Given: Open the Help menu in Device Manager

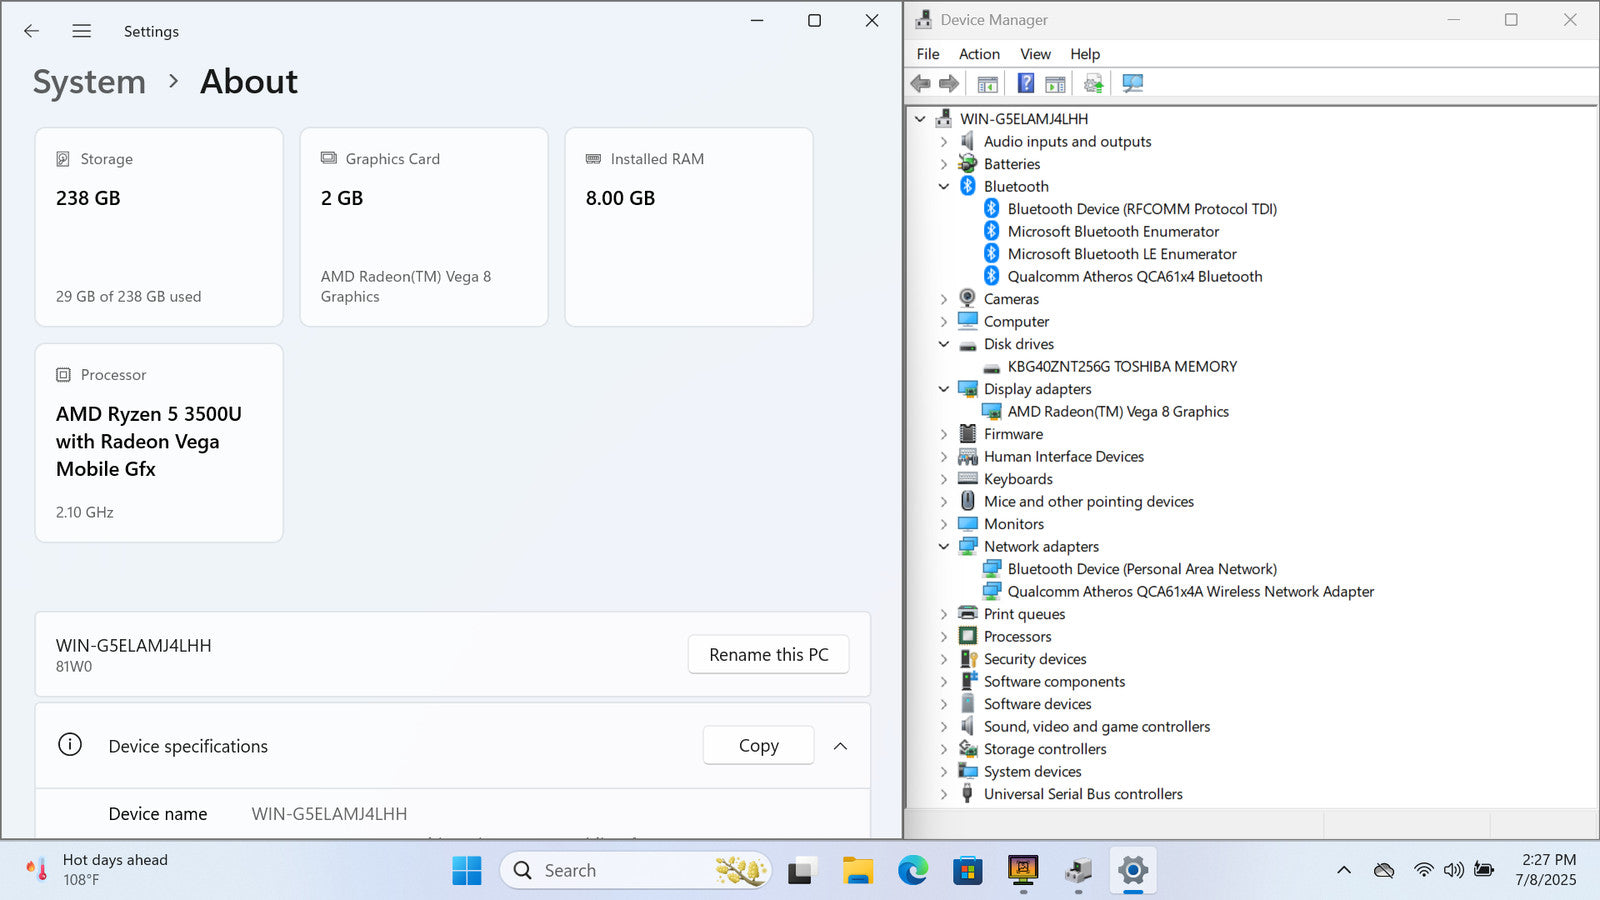Looking at the screenshot, I should tap(1085, 54).
